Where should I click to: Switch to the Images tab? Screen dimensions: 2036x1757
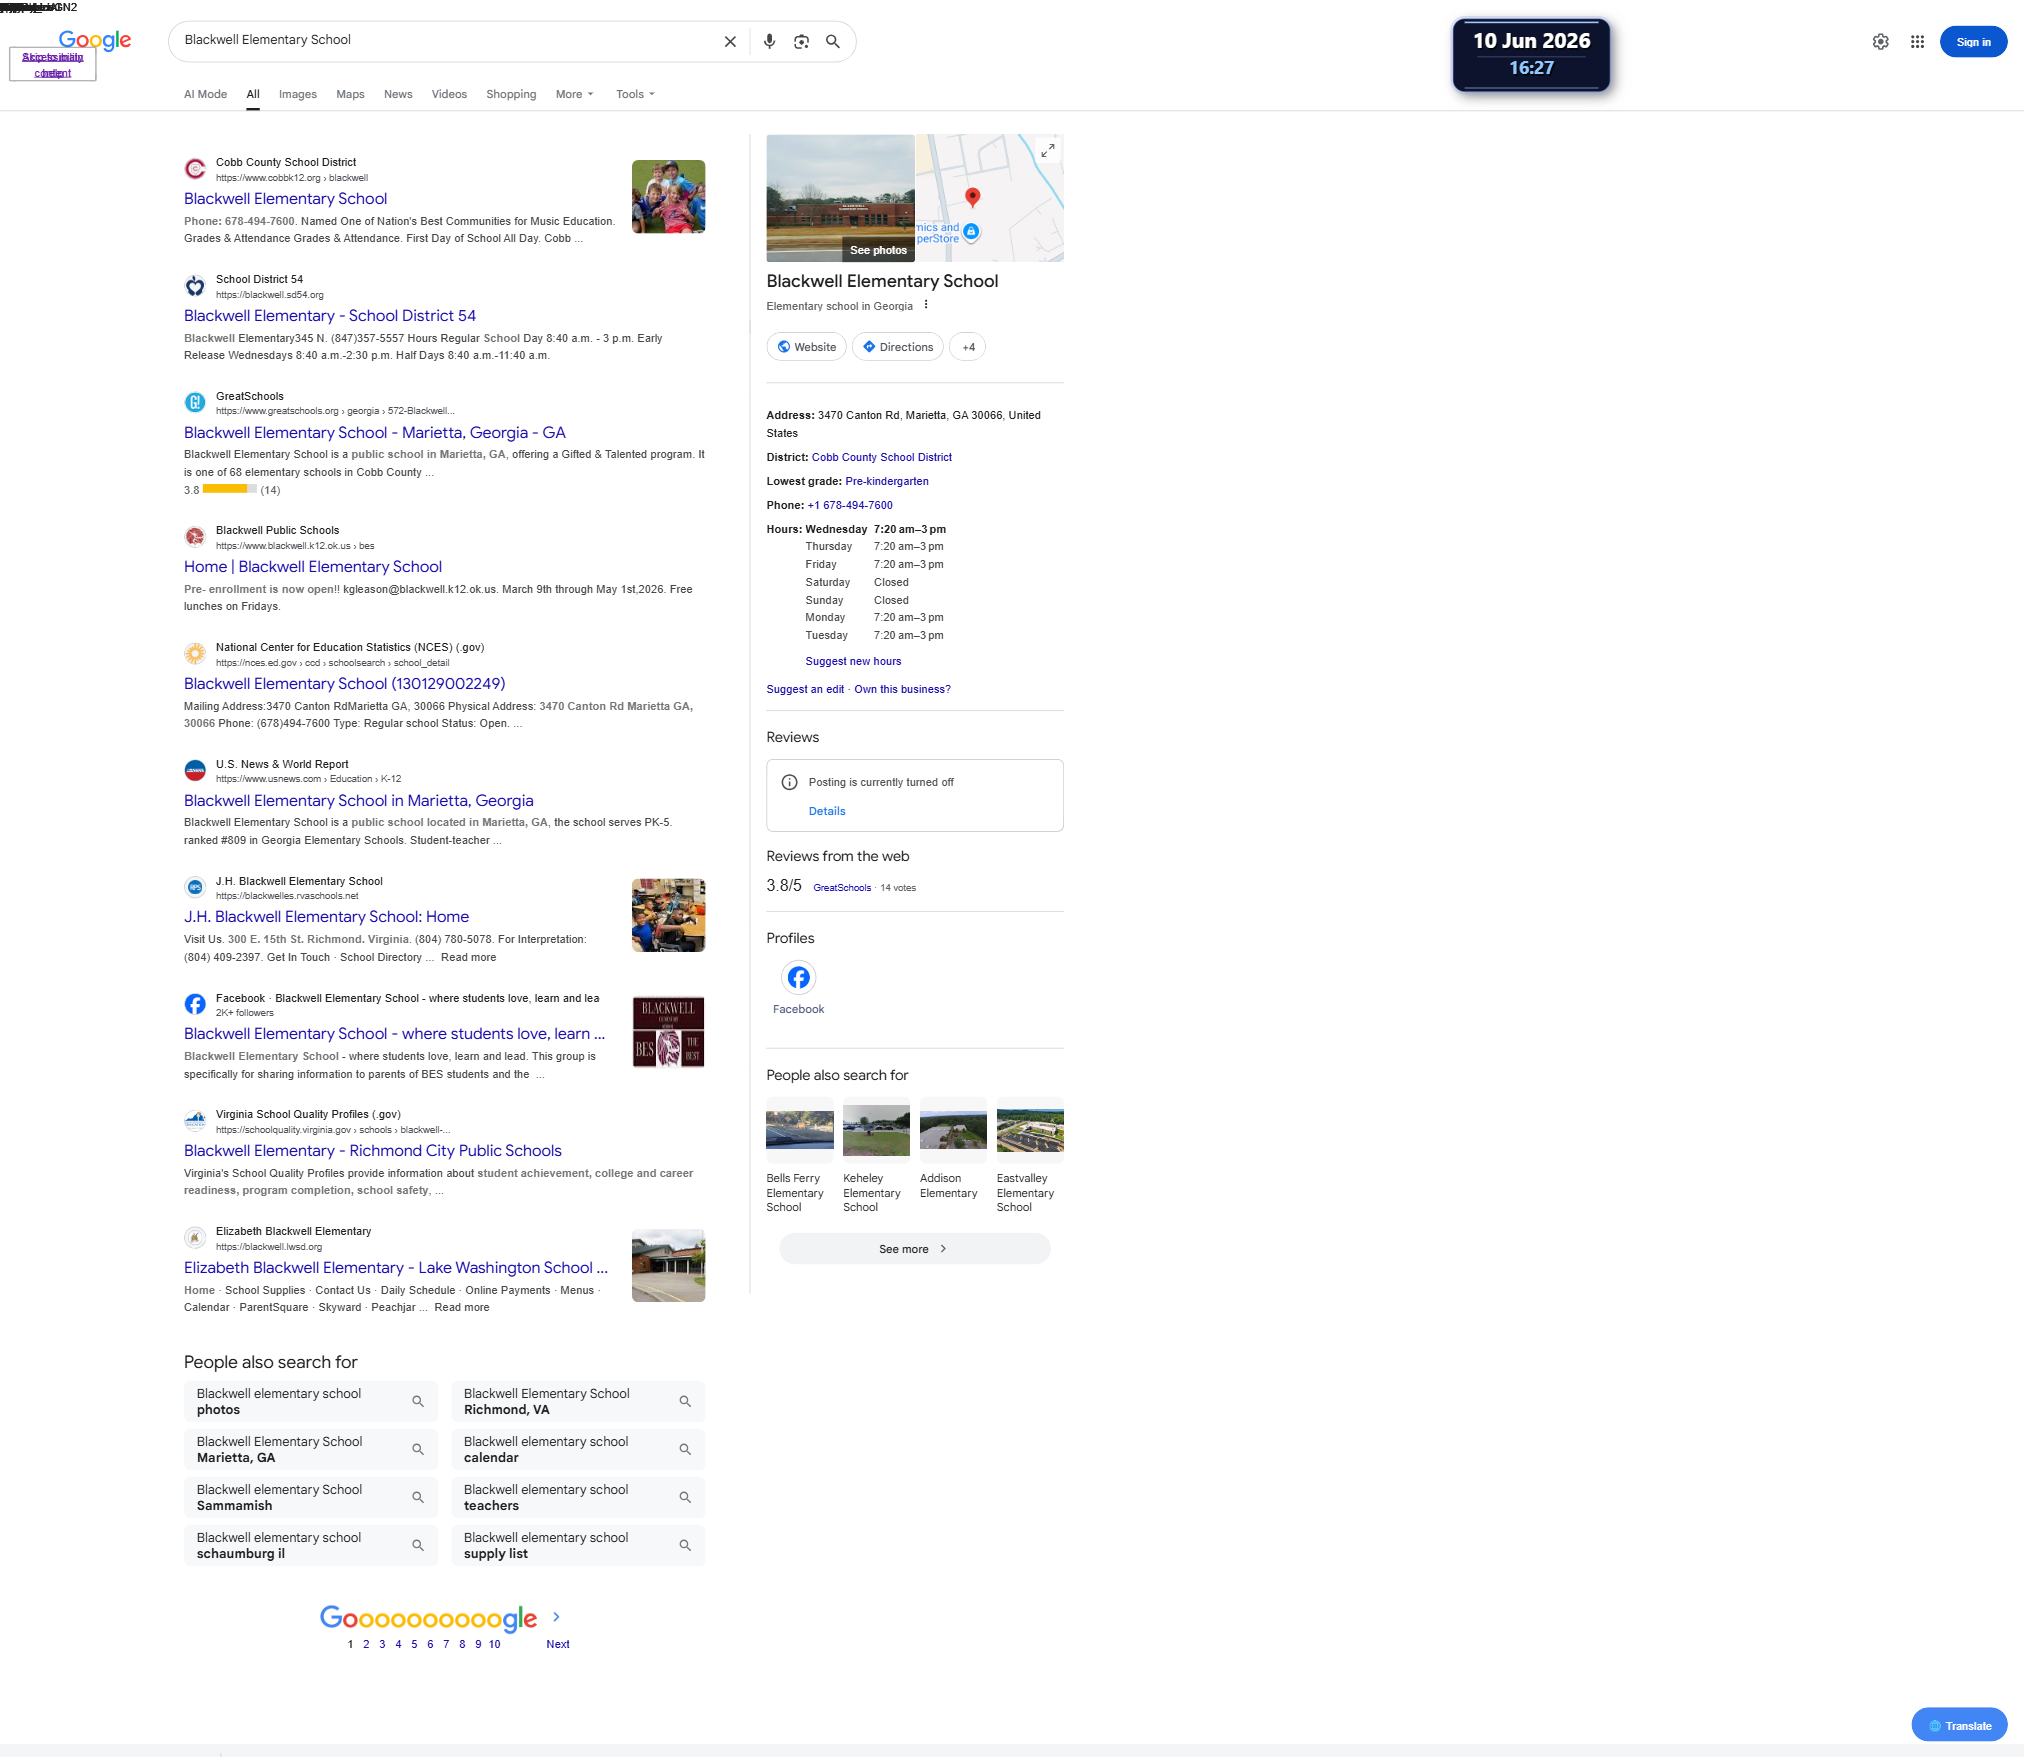click(298, 94)
